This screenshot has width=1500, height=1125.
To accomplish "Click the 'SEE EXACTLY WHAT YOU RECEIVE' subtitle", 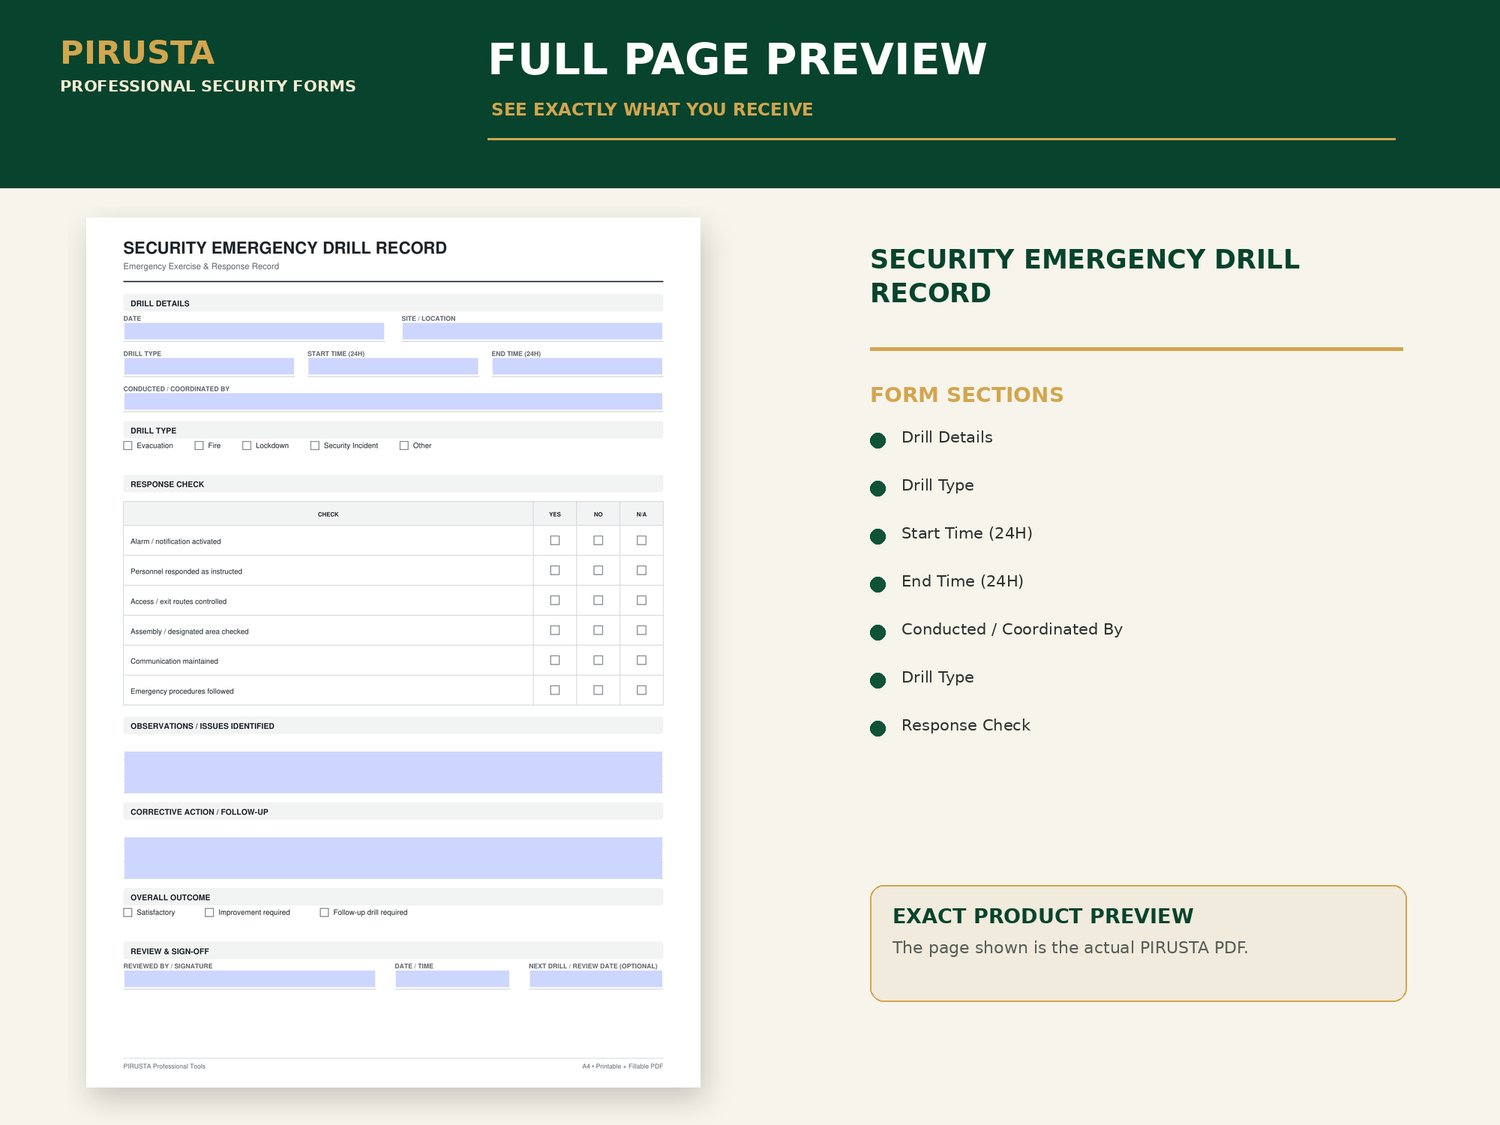I will click(652, 109).
